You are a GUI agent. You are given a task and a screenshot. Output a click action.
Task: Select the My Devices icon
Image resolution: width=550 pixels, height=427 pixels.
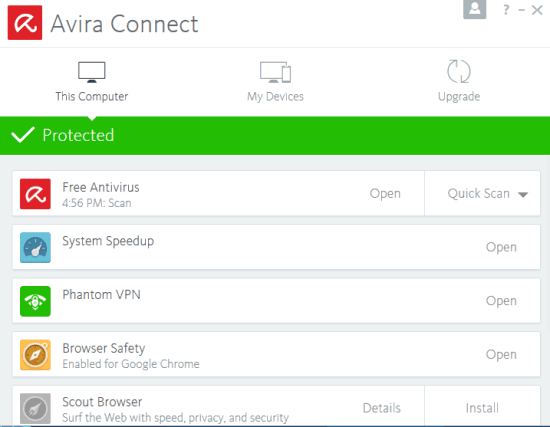[x=275, y=72]
